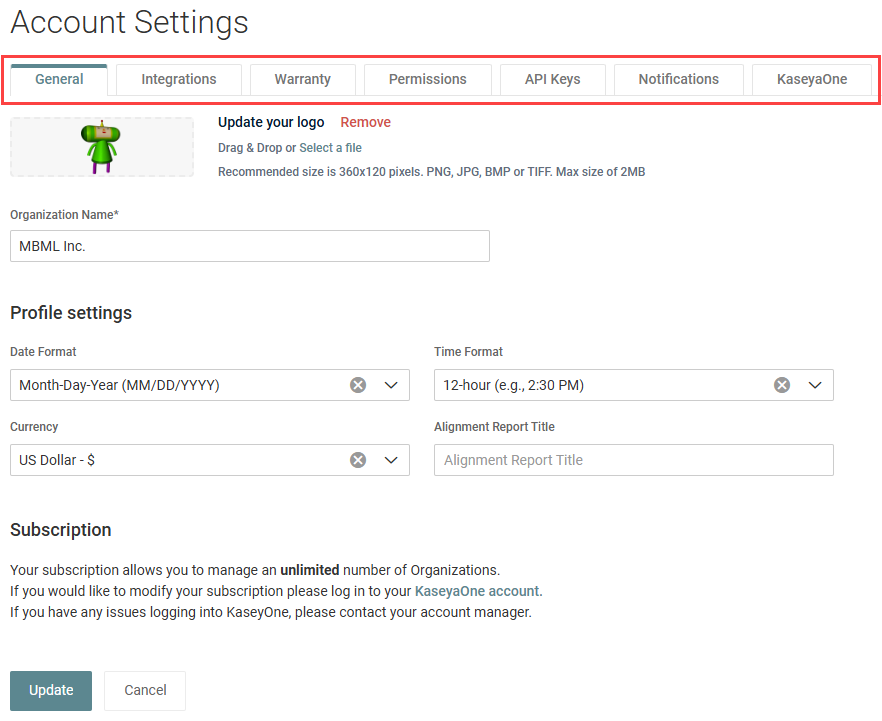Open the Time Format dropdown arrow
Image resolution: width=882 pixels, height=721 pixels.
[815, 385]
